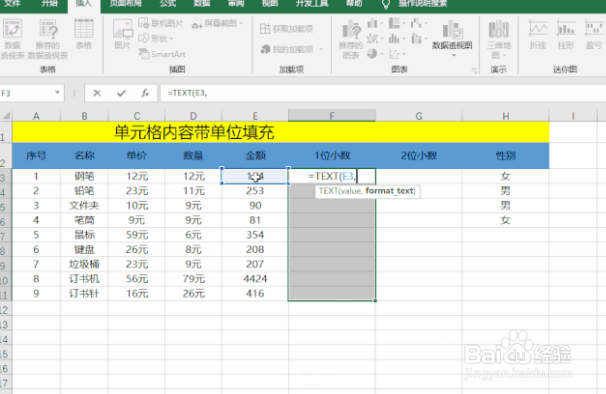Viewport: 606px width, 394px height.
Task: Insert a Picture (图片)
Action: point(123,35)
